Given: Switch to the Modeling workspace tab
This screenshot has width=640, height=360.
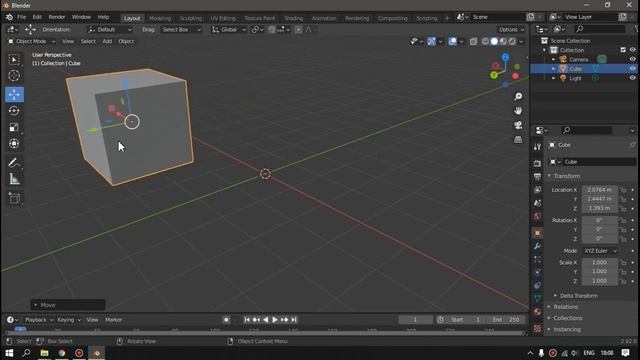Looking at the screenshot, I should tap(160, 18).
